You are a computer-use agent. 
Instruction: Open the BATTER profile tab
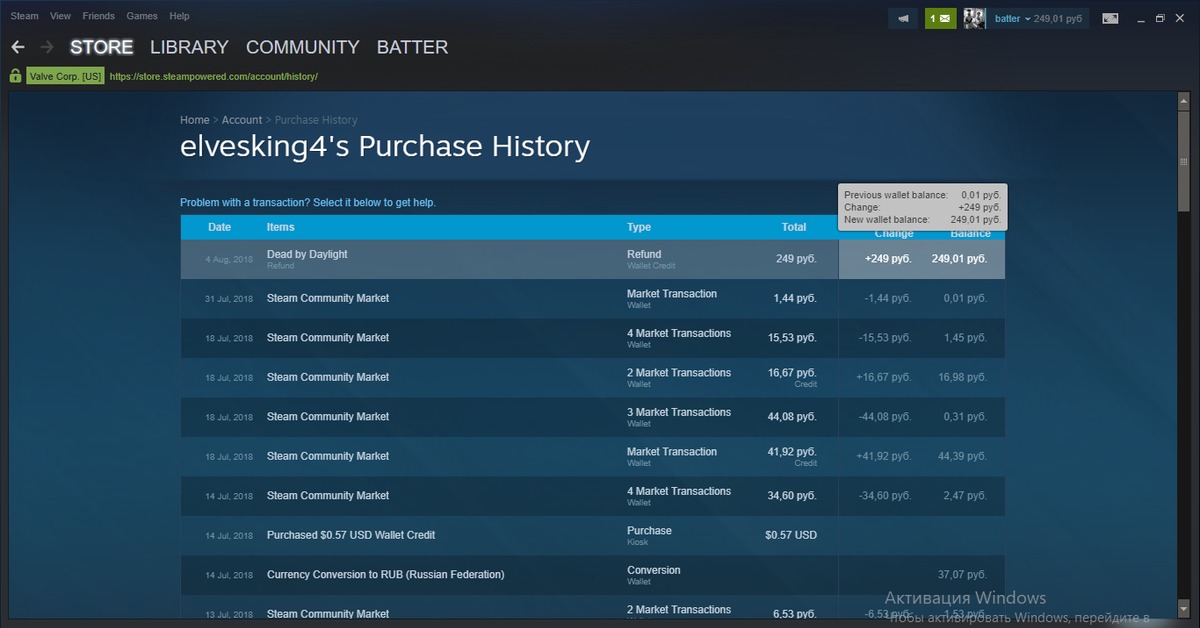click(412, 47)
